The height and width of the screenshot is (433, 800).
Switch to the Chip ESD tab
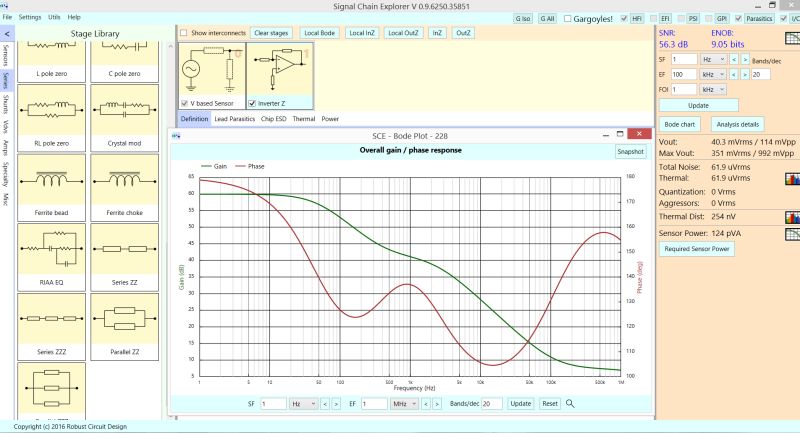pos(273,119)
